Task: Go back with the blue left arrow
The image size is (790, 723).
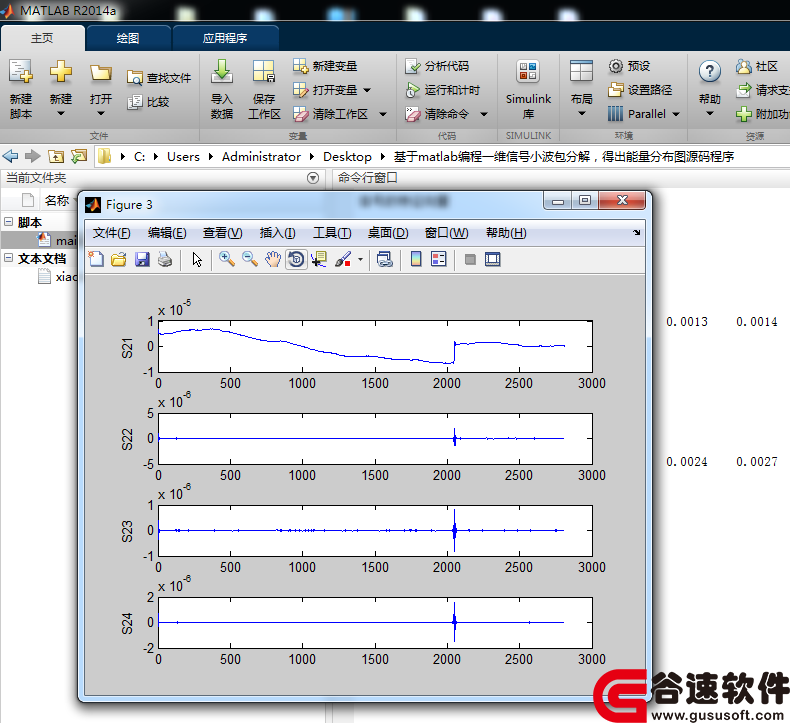Action: point(10,156)
